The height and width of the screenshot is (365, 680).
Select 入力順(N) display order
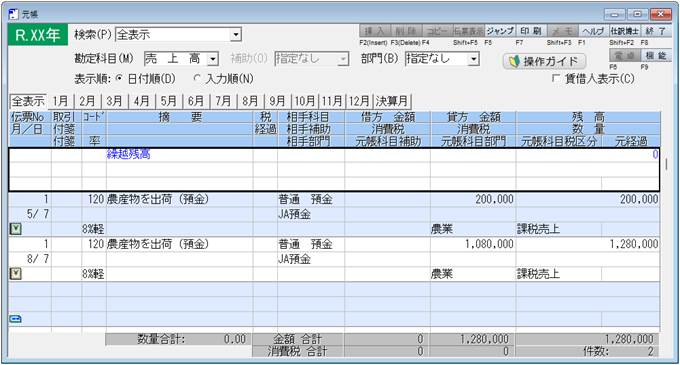[223, 79]
